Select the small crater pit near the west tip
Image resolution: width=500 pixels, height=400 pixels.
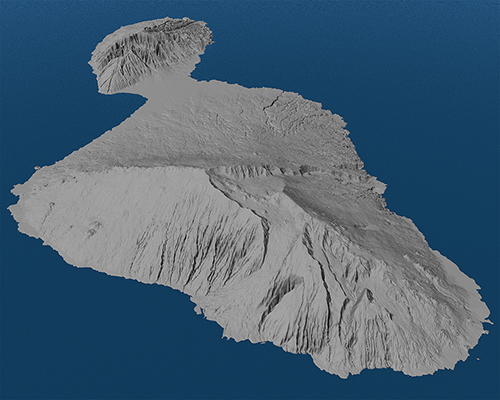point(52,204)
